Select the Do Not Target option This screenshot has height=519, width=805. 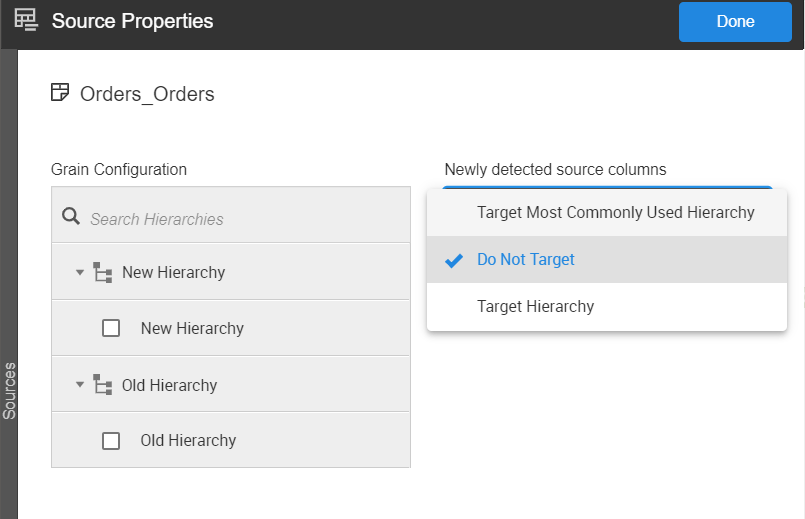pos(526,260)
